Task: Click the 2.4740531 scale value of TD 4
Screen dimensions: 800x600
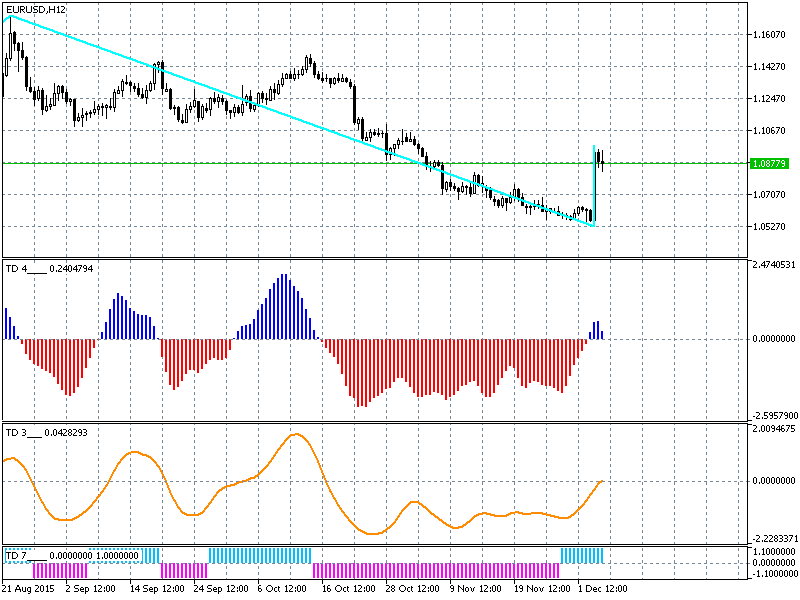Action: click(x=773, y=264)
